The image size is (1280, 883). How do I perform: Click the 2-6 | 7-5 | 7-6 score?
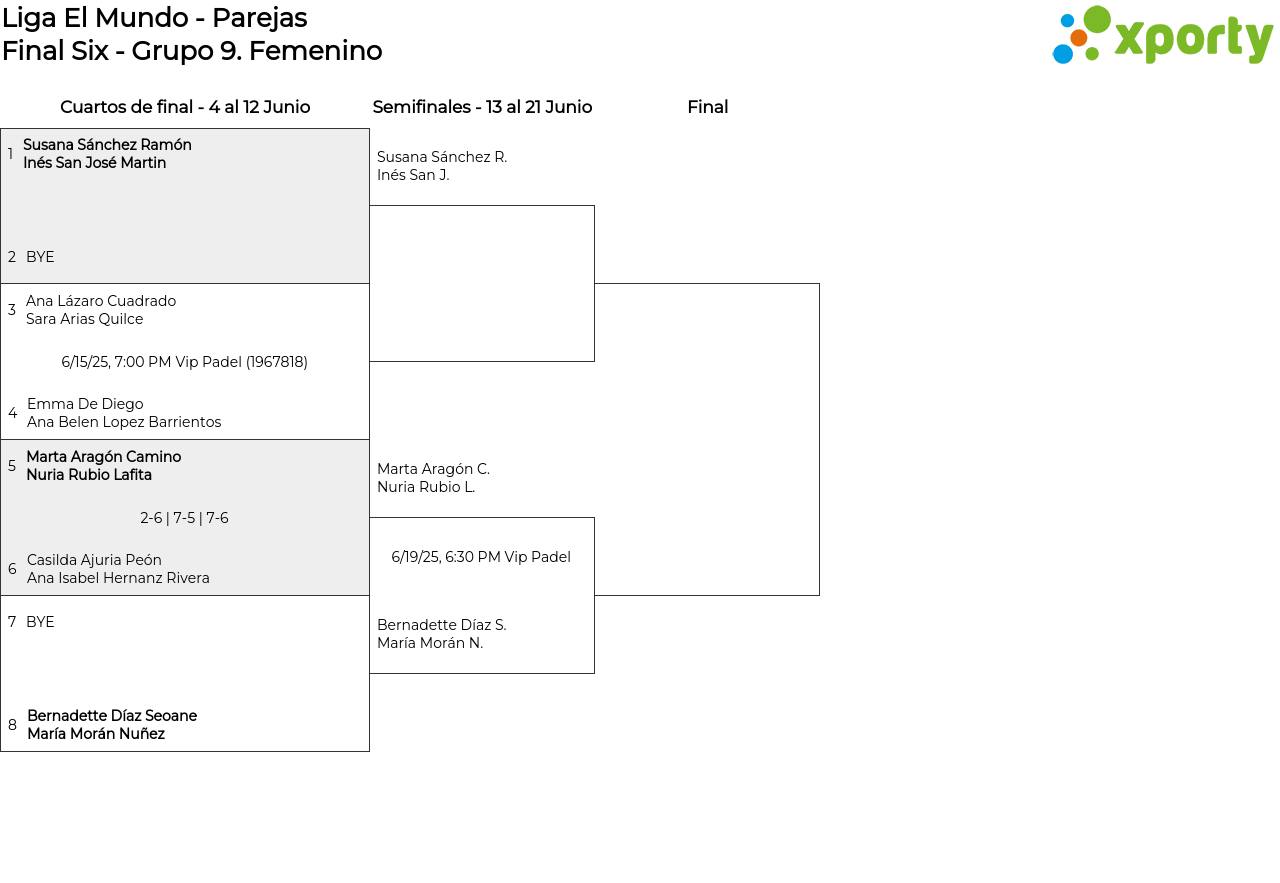[x=184, y=518]
